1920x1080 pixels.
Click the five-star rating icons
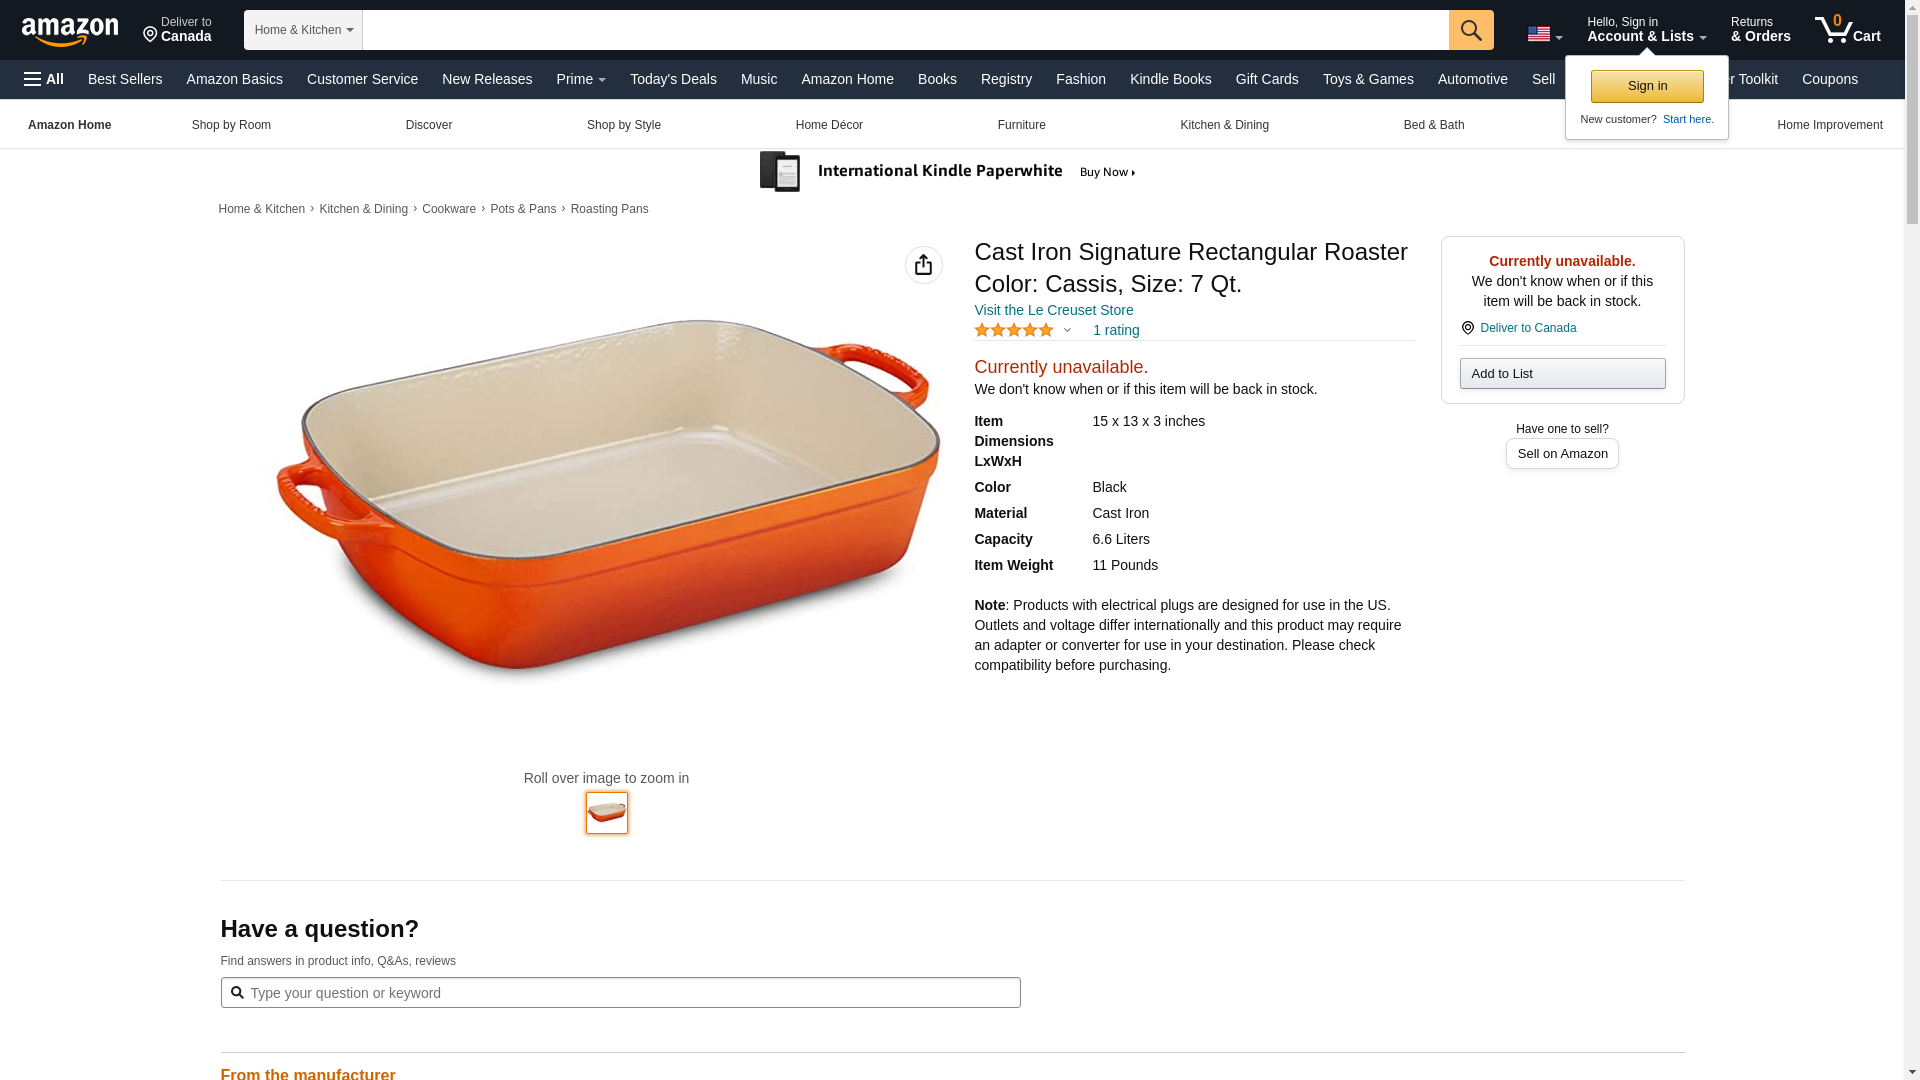1013,330
